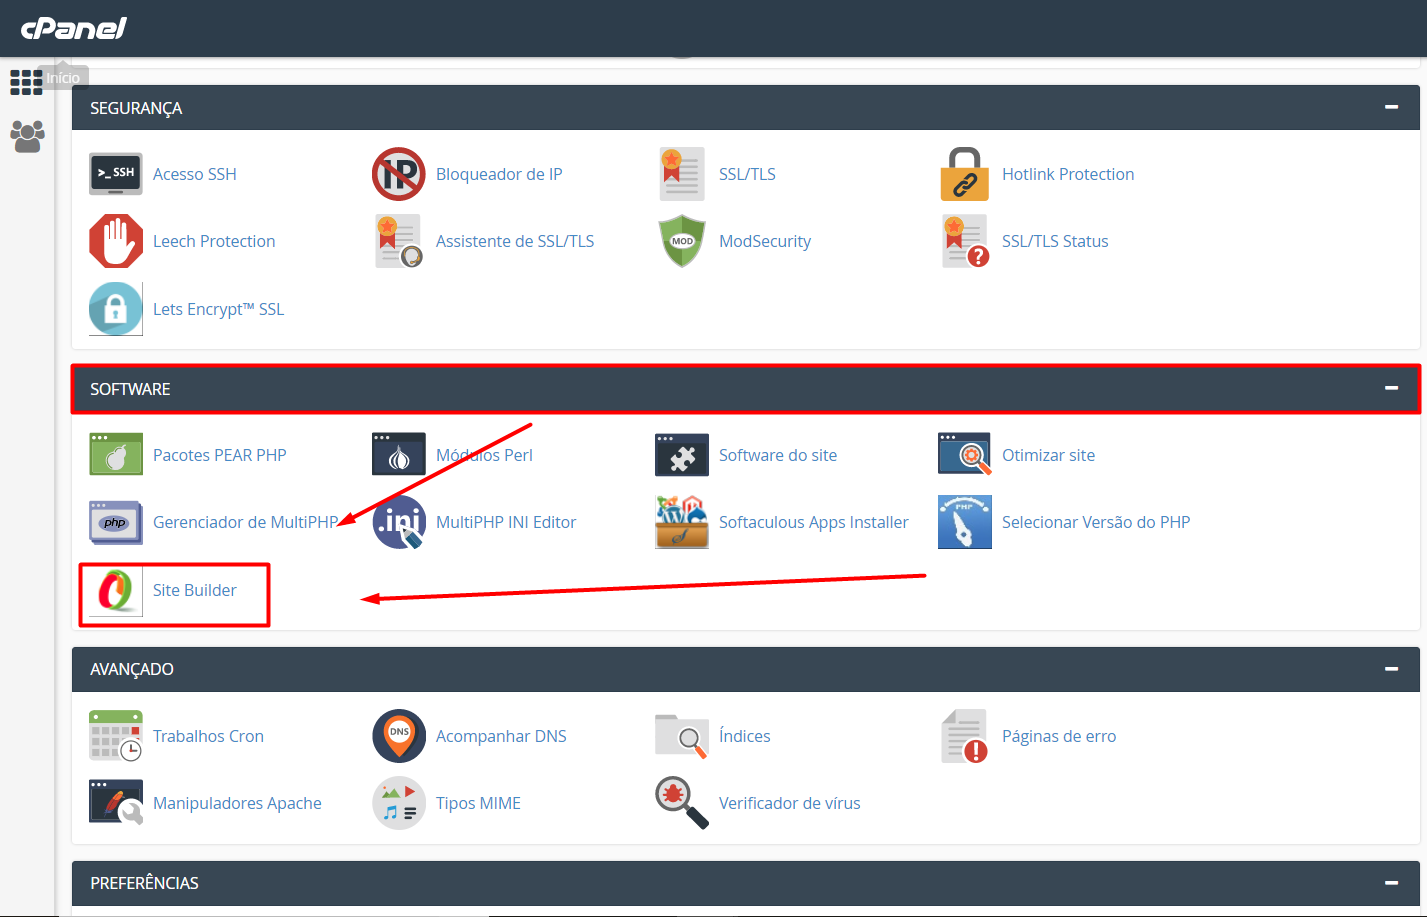This screenshot has height=917, width=1427.
Task: Click the Acompanhar DNS pin icon
Action: pos(399,736)
